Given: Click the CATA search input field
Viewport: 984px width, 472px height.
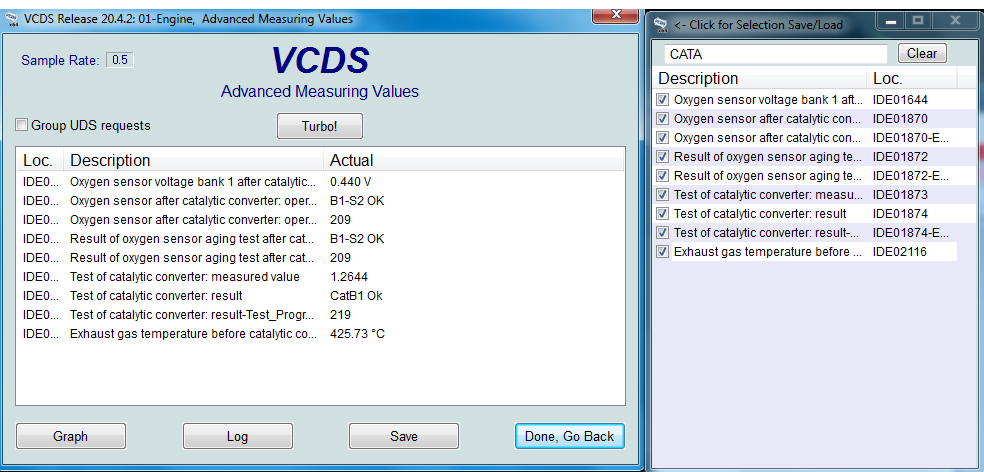Looking at the screenshot, I should (776, 54).
